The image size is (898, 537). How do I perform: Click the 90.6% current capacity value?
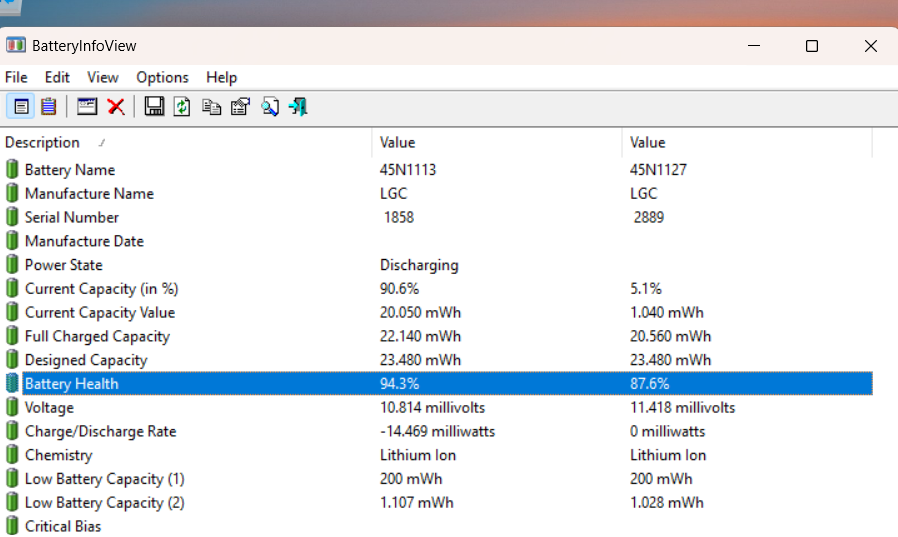[x=399, y=289]
